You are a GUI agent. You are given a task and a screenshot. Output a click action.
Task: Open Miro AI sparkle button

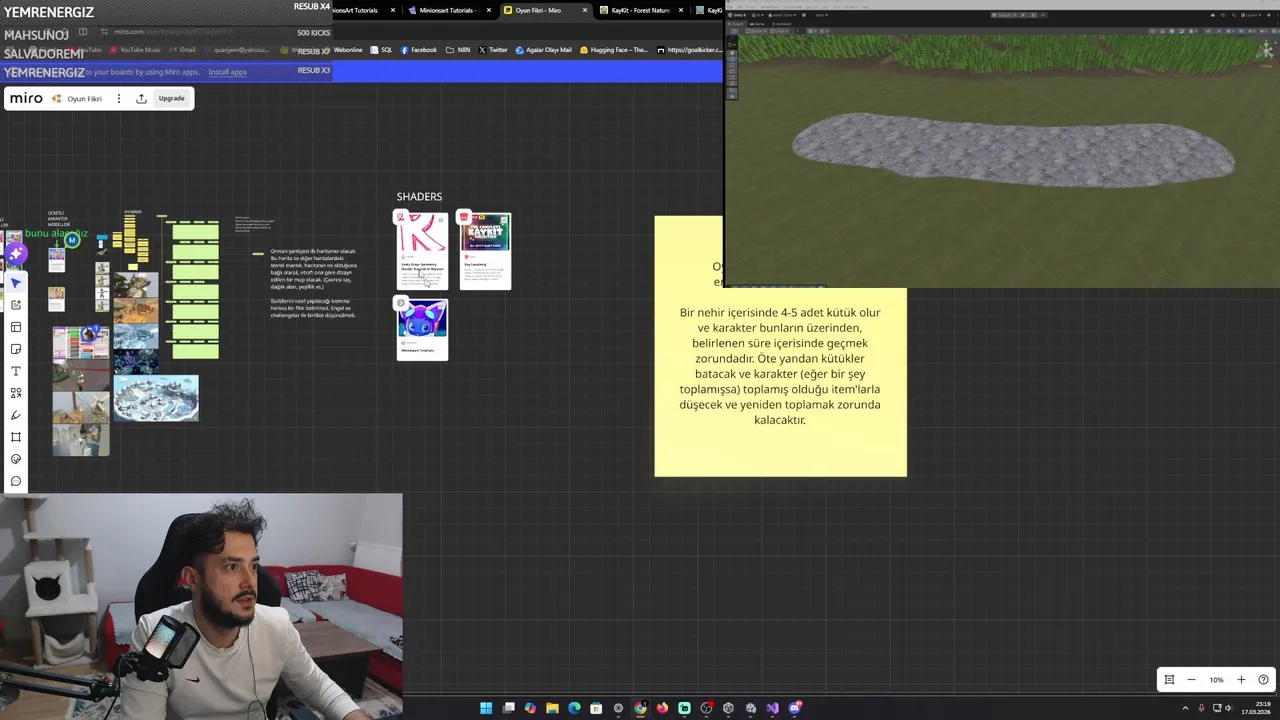[x=16, y=255]
